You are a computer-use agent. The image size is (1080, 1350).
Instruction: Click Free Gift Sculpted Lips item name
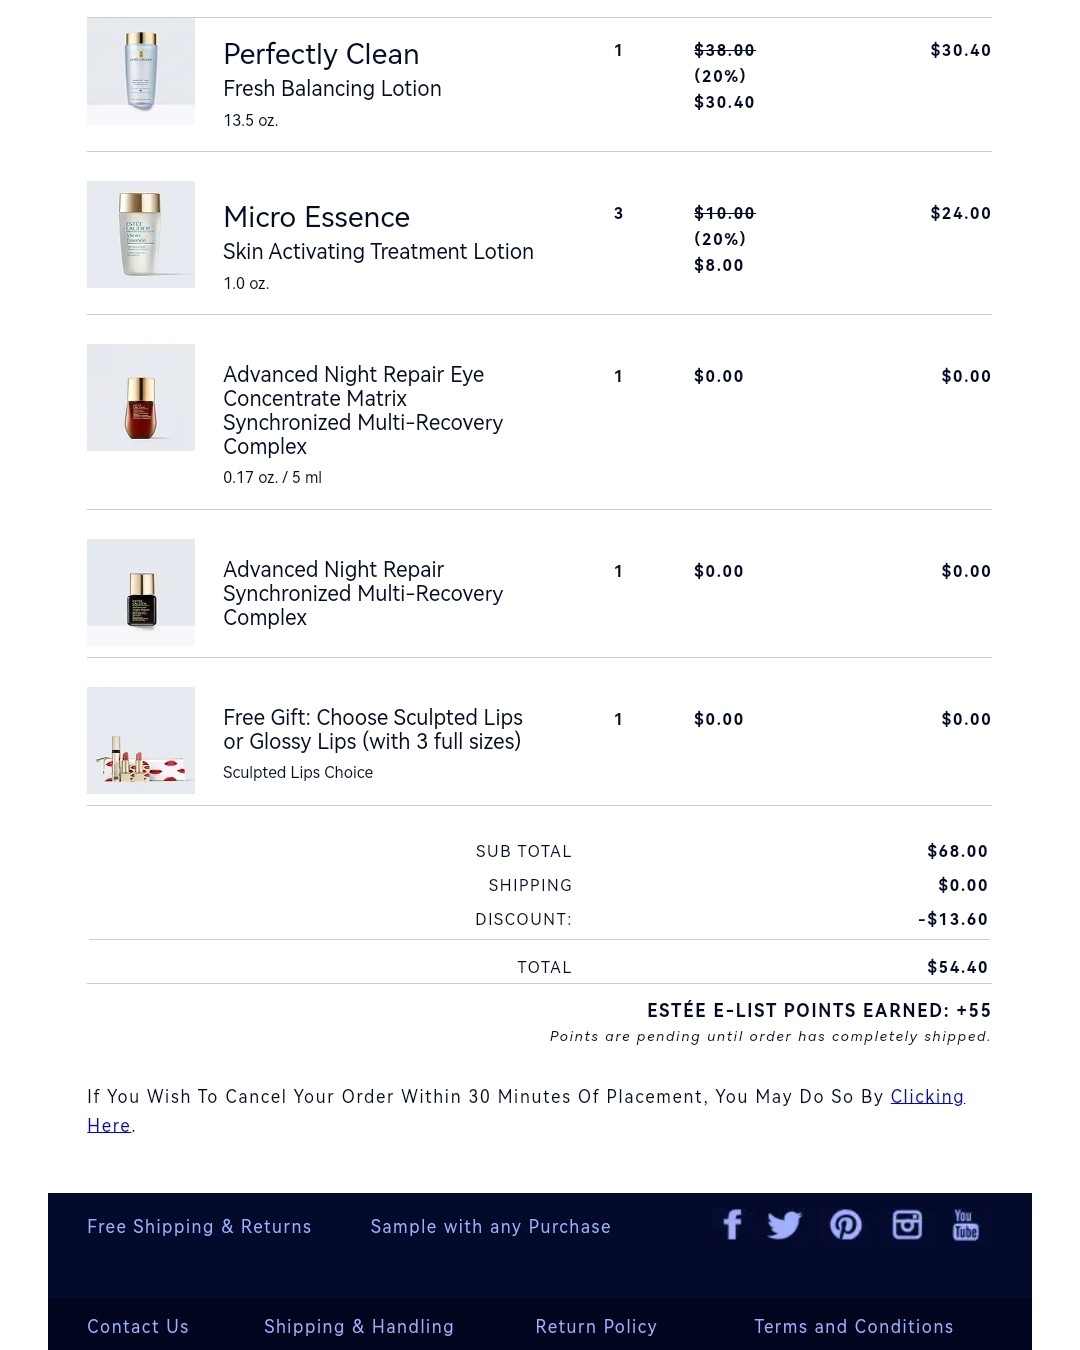(373, 730)
